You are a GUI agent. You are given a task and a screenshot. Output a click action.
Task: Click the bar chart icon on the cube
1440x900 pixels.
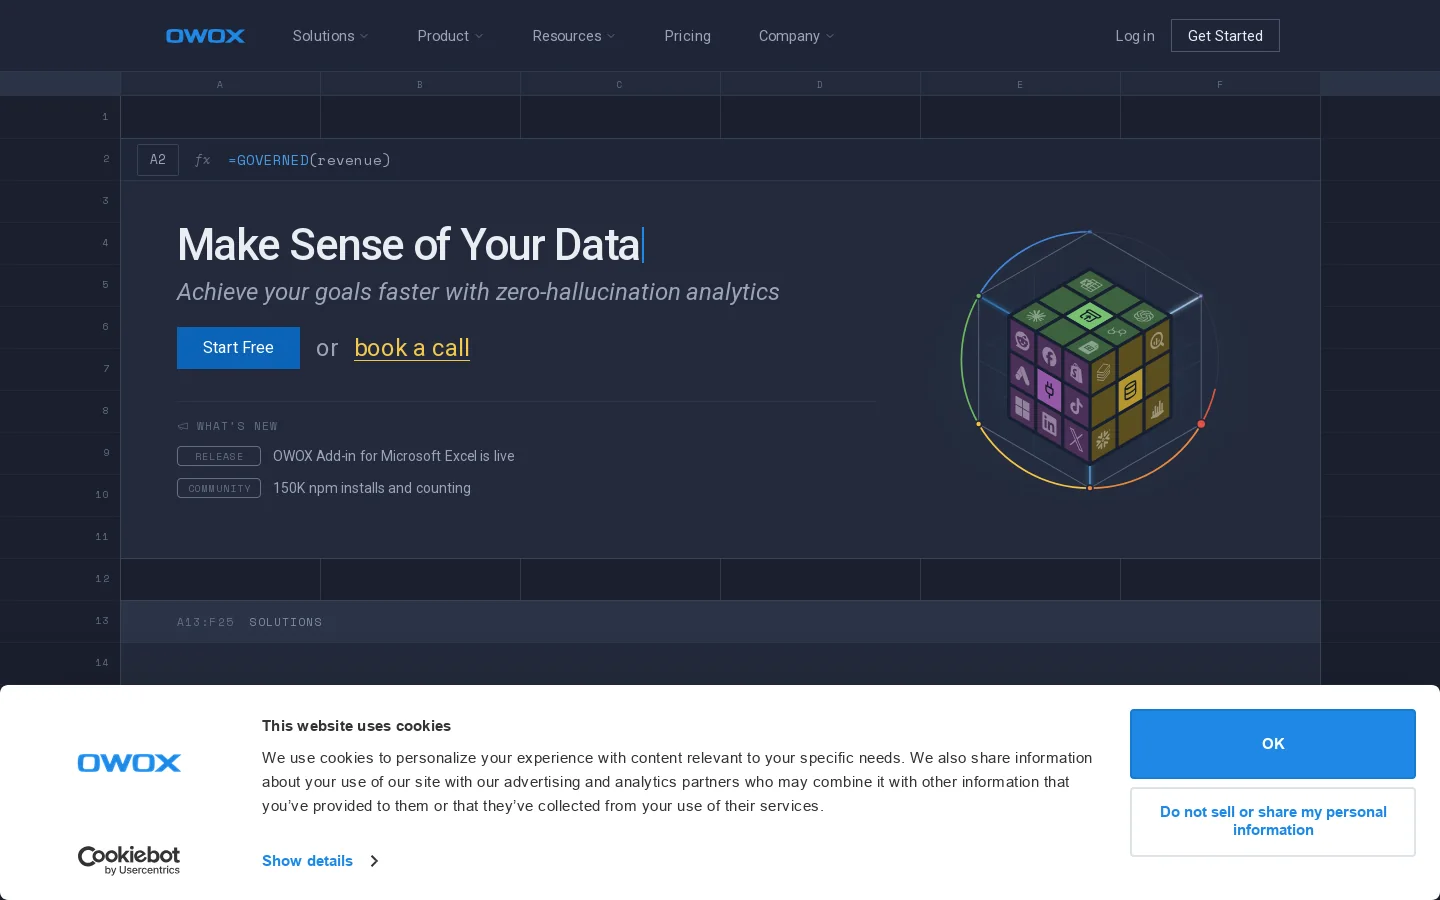(x=1157, y=409)
